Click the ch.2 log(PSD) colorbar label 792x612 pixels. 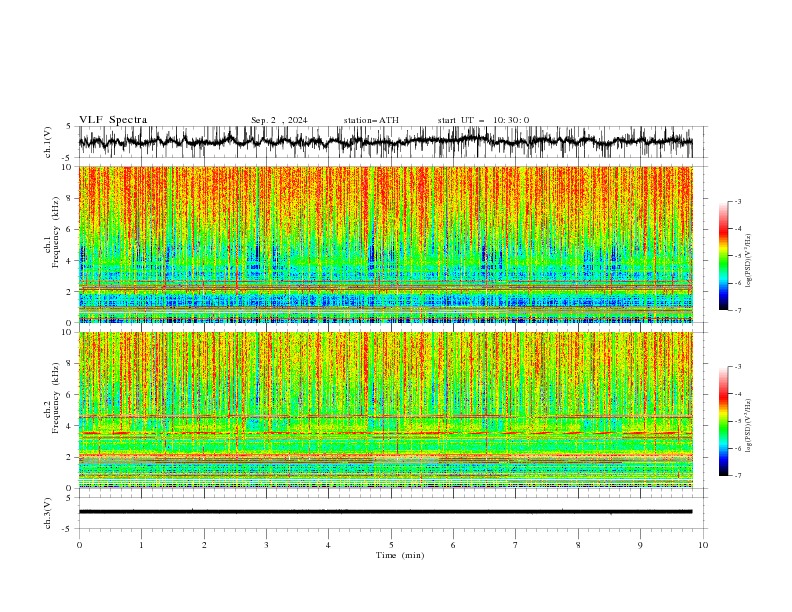(x=748, y=425)
